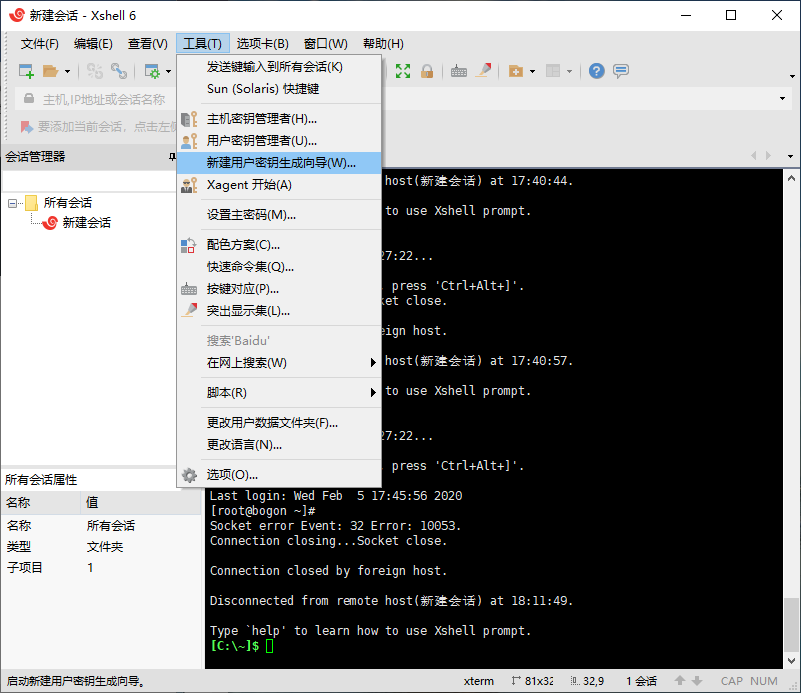Start Xagent 开始(A)
The width and height of the screenshot is (801, 693).
(279, 185)
